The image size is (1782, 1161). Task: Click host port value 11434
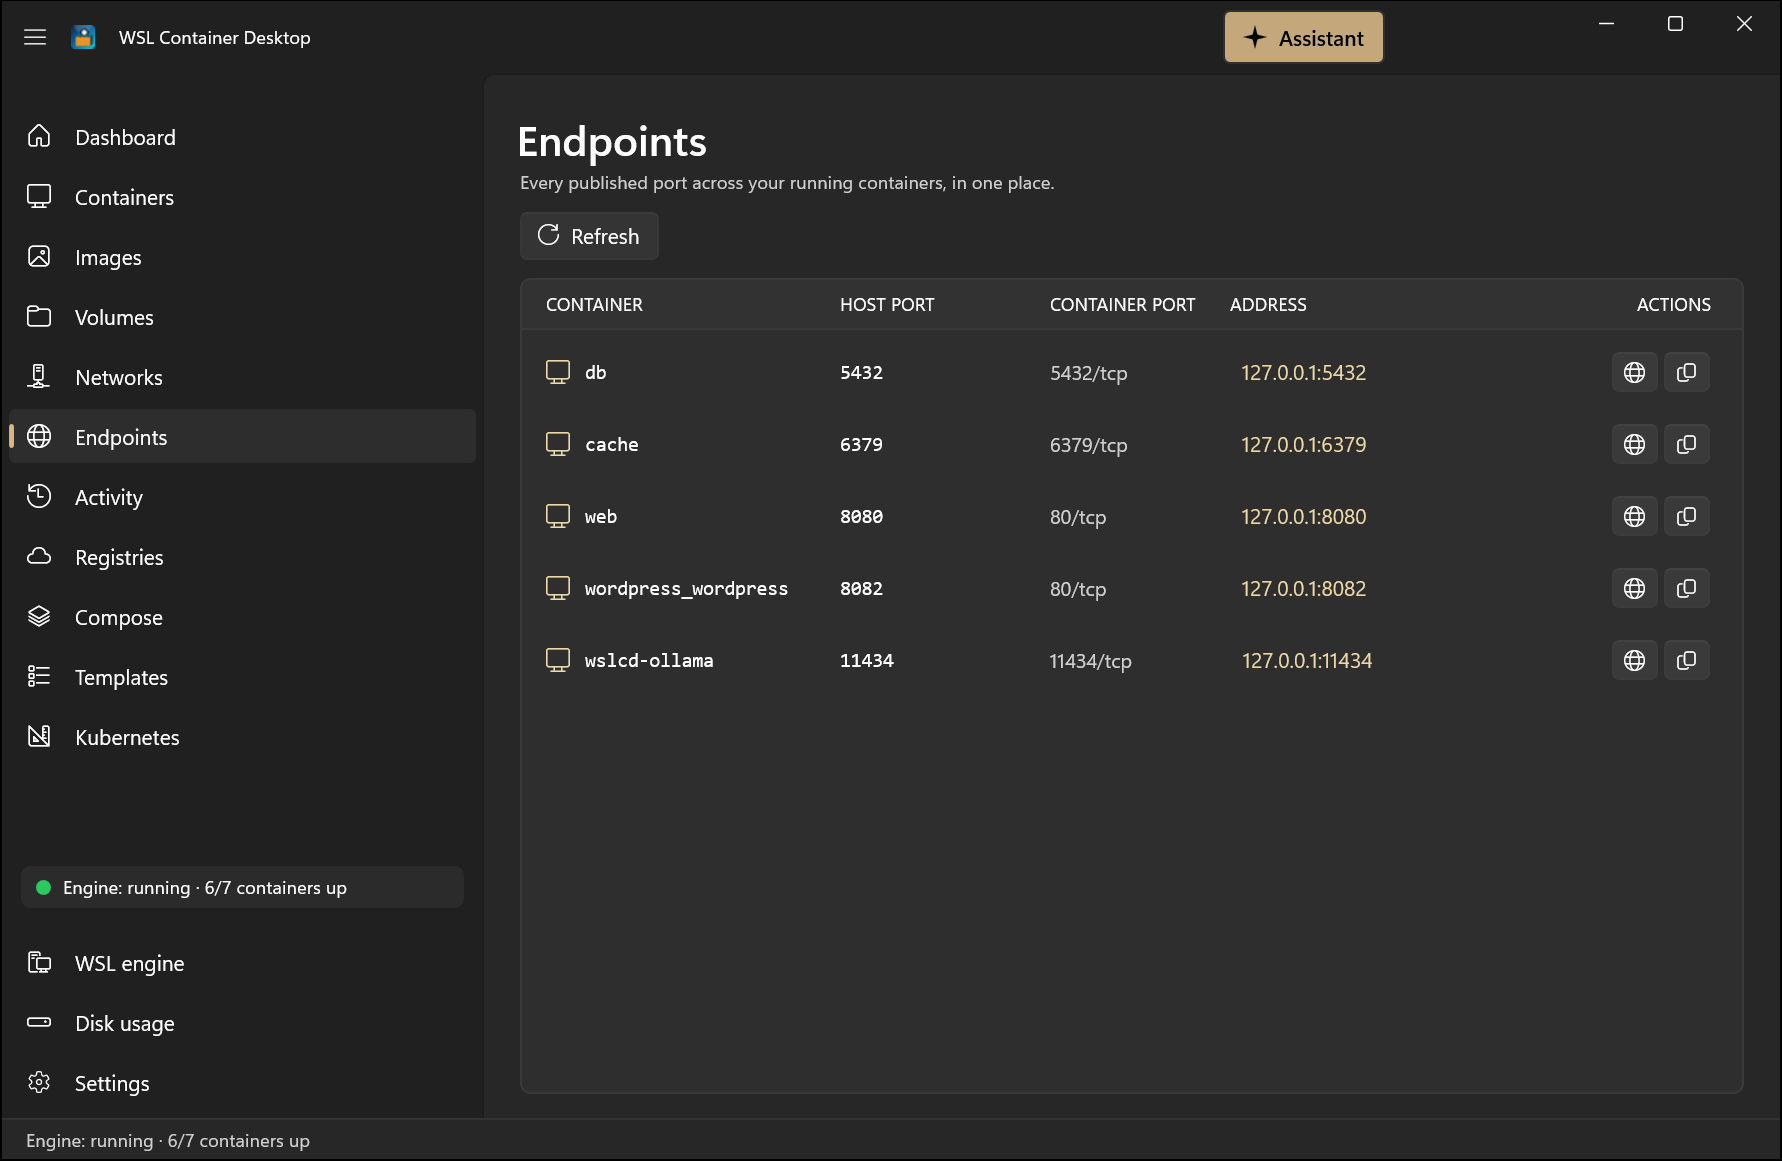(867, 660)
